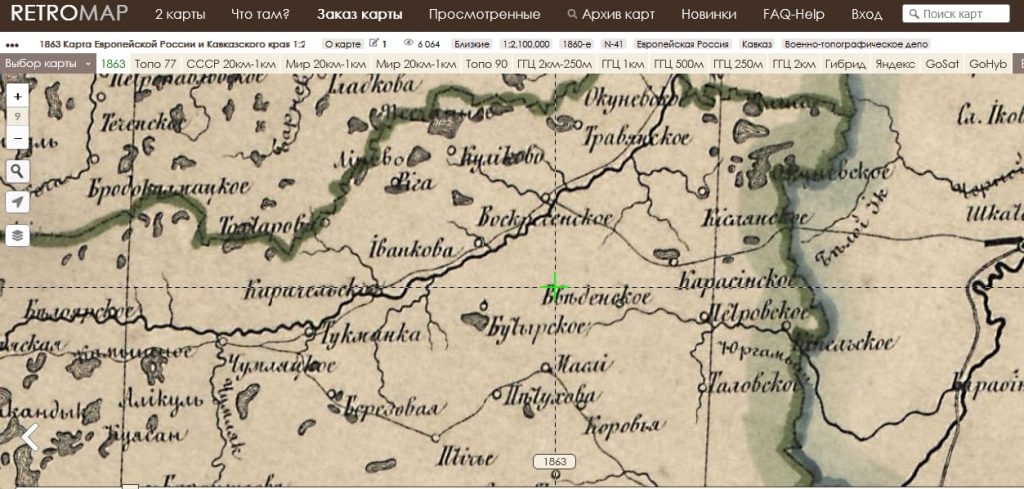
Task: Open the 'Заказ карты' page
Action: [x=359, y=14]
